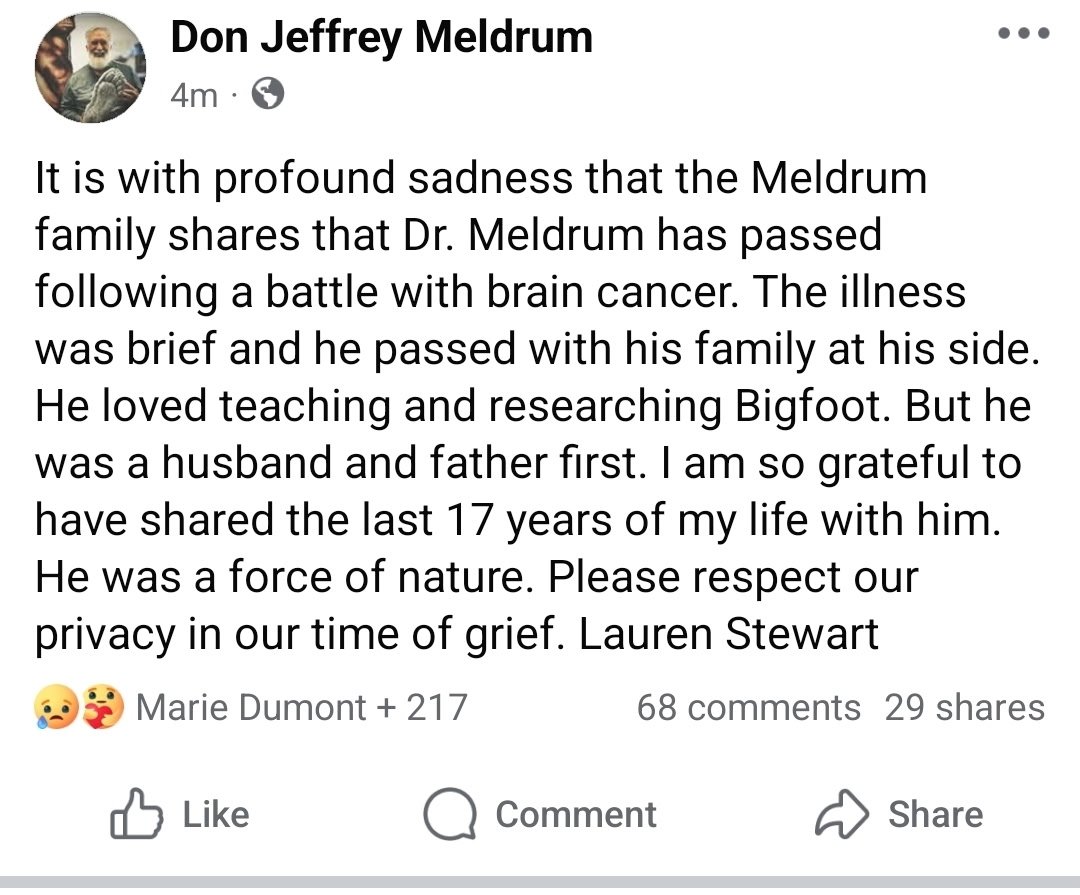Select the Lauren Stewart signature text

pyautogui.click(x=729, y=634)
